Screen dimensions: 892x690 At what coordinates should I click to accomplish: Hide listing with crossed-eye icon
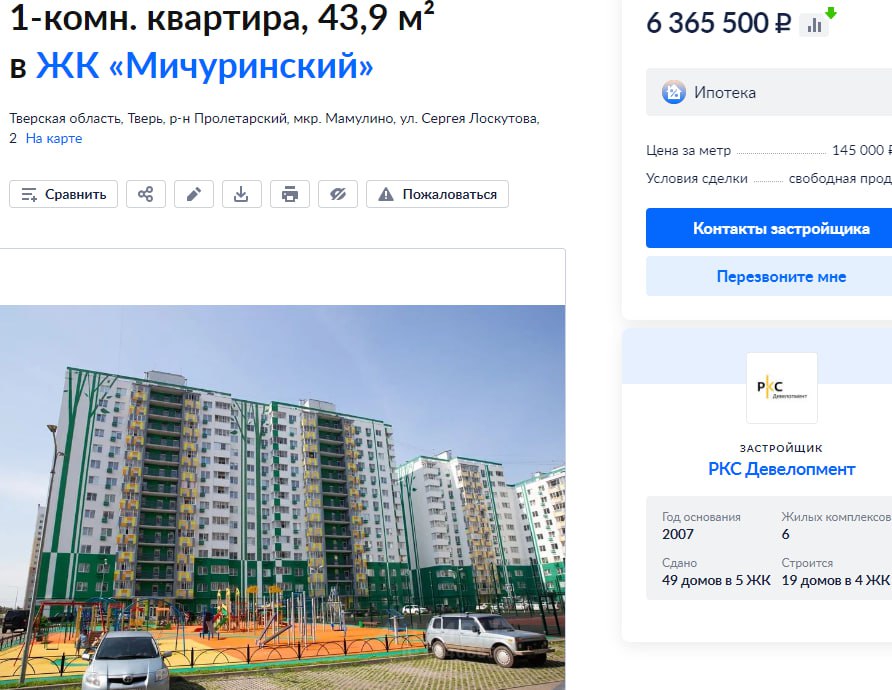click(338, 194)
